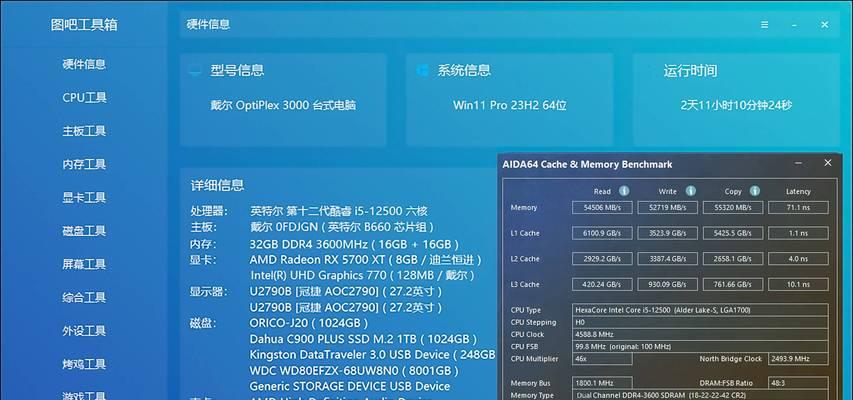The width and height of the screenshot is (853, 400).
Task: Minimize the AIDA64 benchmark window
Action: point(798,163)
